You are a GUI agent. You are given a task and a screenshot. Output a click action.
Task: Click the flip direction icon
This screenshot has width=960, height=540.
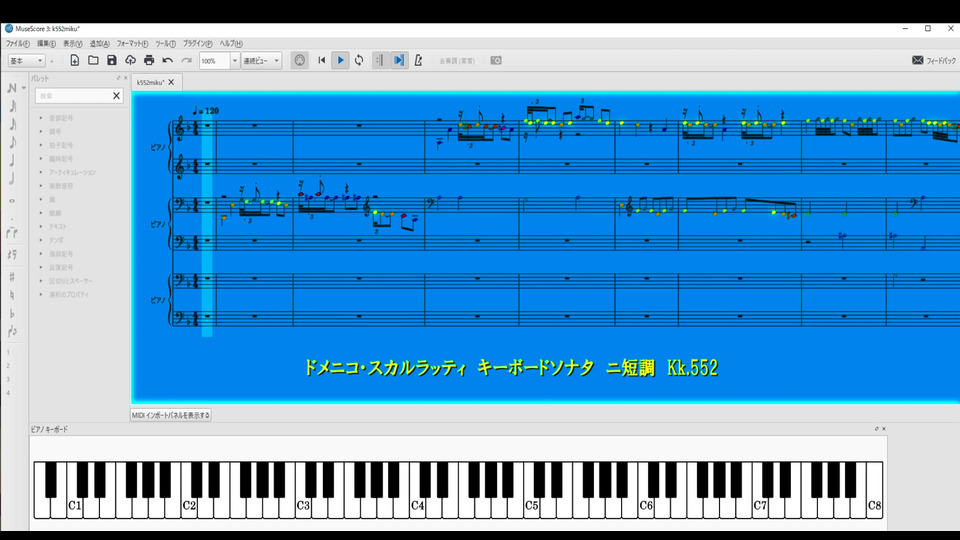click(12, 332)
